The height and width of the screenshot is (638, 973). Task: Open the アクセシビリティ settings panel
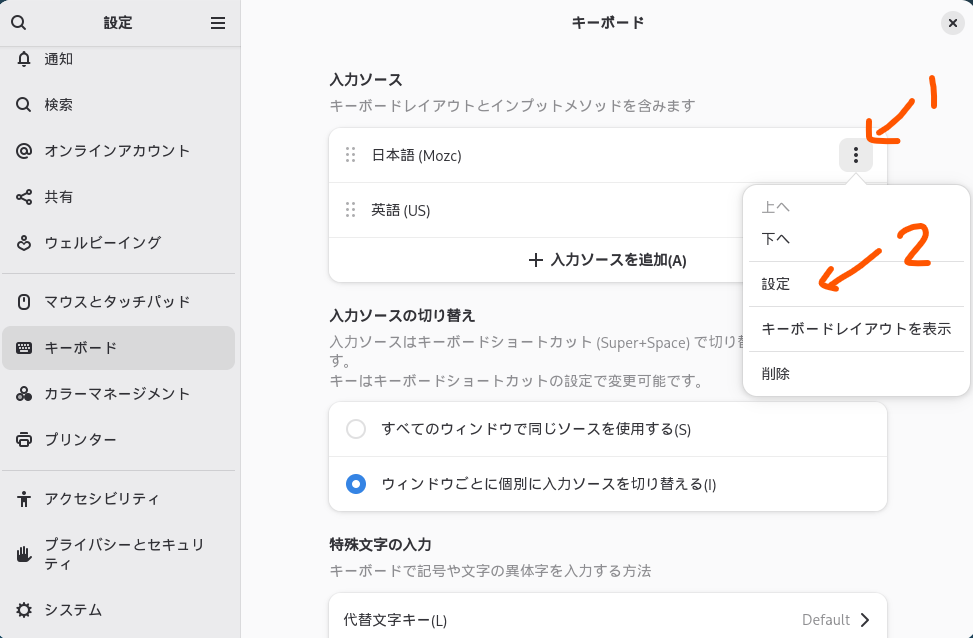pyautogui.click(x=101, y=499)
